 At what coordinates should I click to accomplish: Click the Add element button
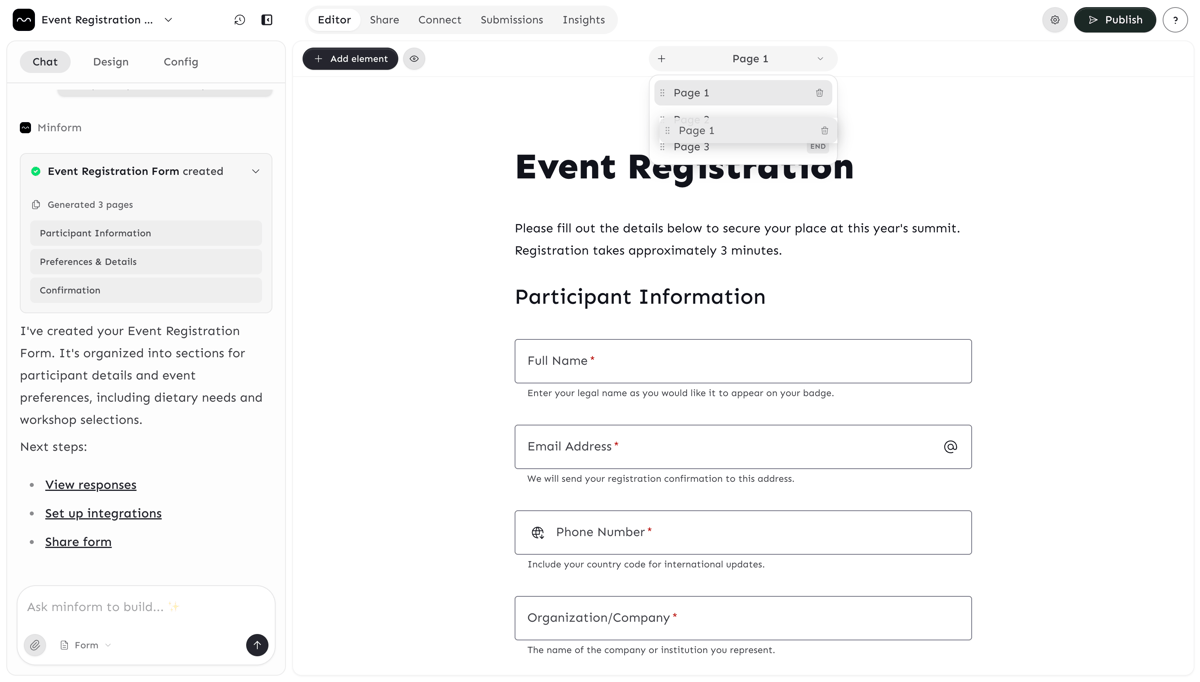click(x=350, y=59)
